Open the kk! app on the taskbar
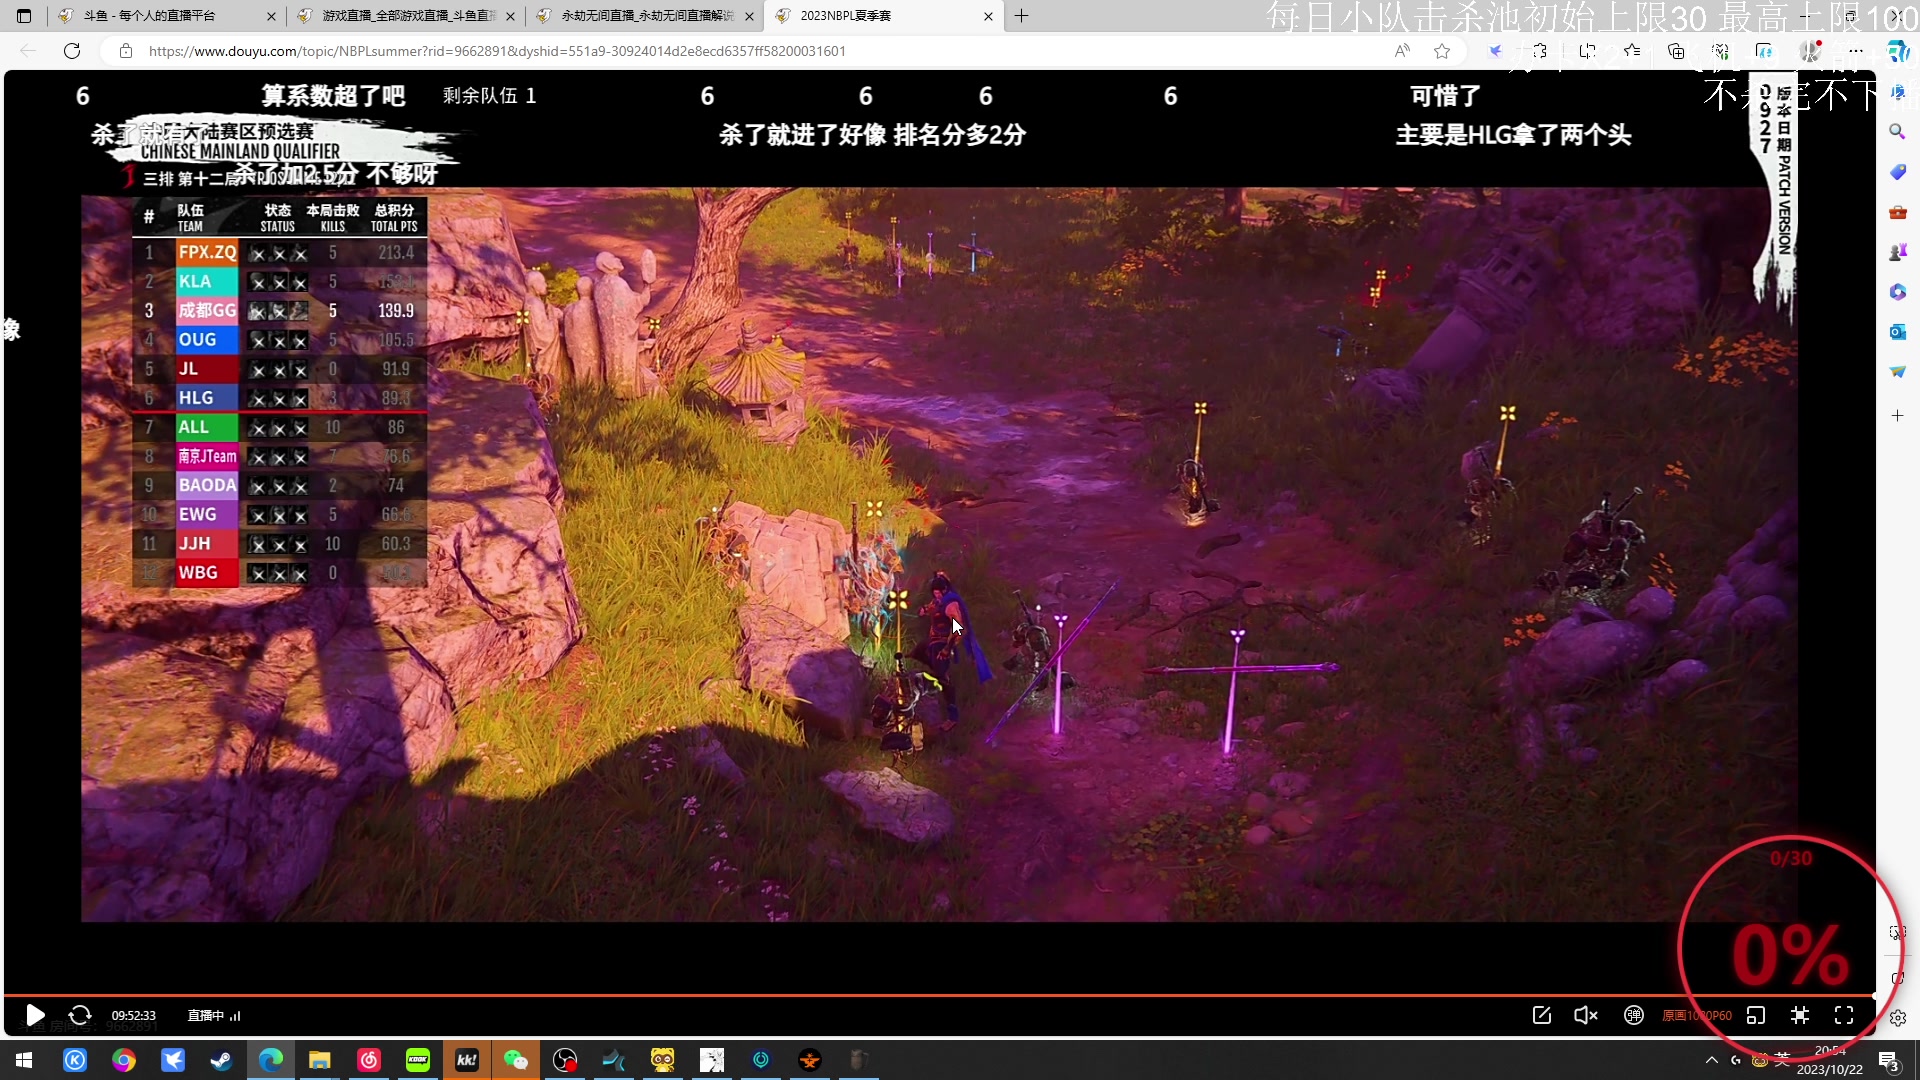Image resolution: width=1920 pixels, height=1080 pixels. [467, 1060]
